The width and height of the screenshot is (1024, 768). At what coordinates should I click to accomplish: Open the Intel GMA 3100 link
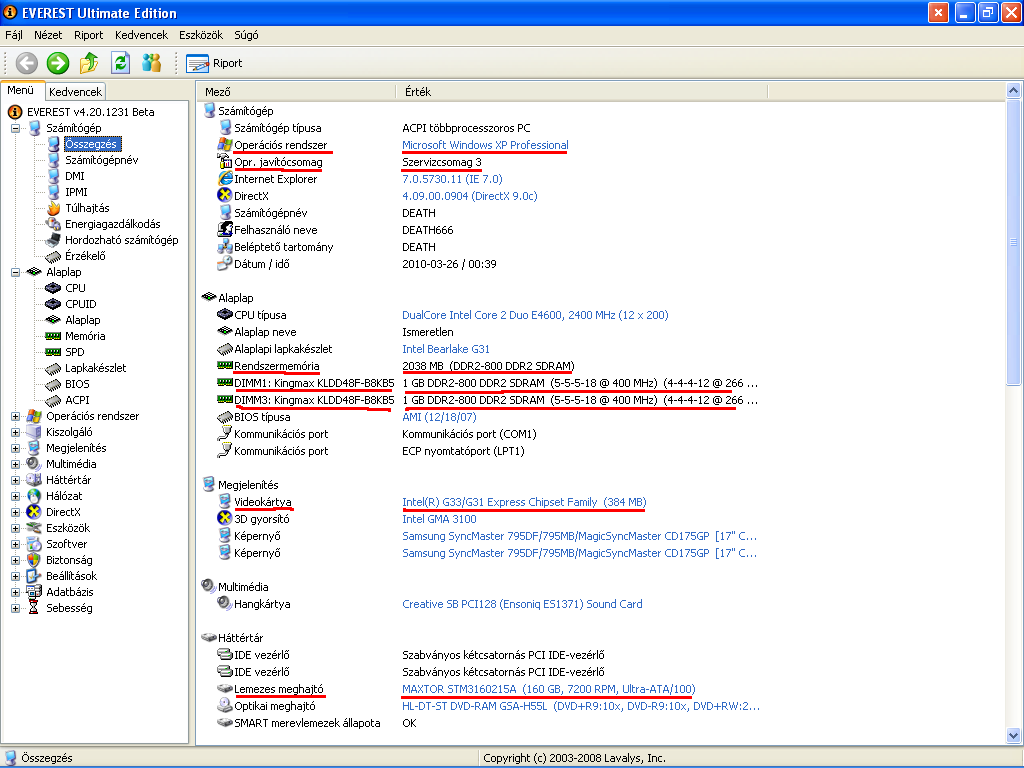coord(439,519)
